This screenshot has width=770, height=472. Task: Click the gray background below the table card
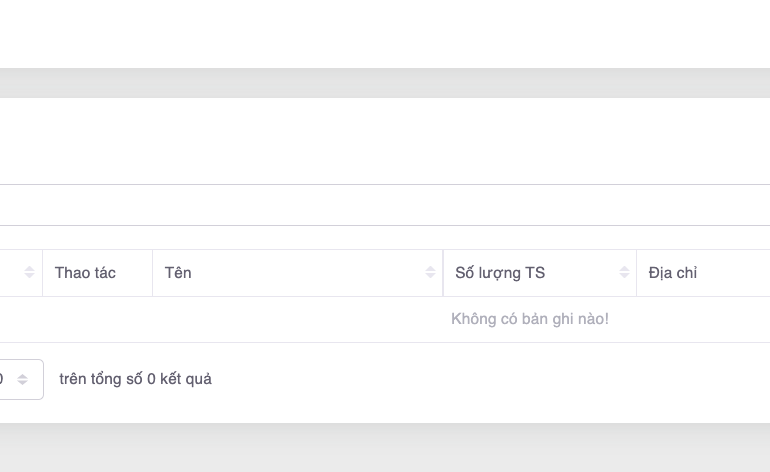[385, 448]
